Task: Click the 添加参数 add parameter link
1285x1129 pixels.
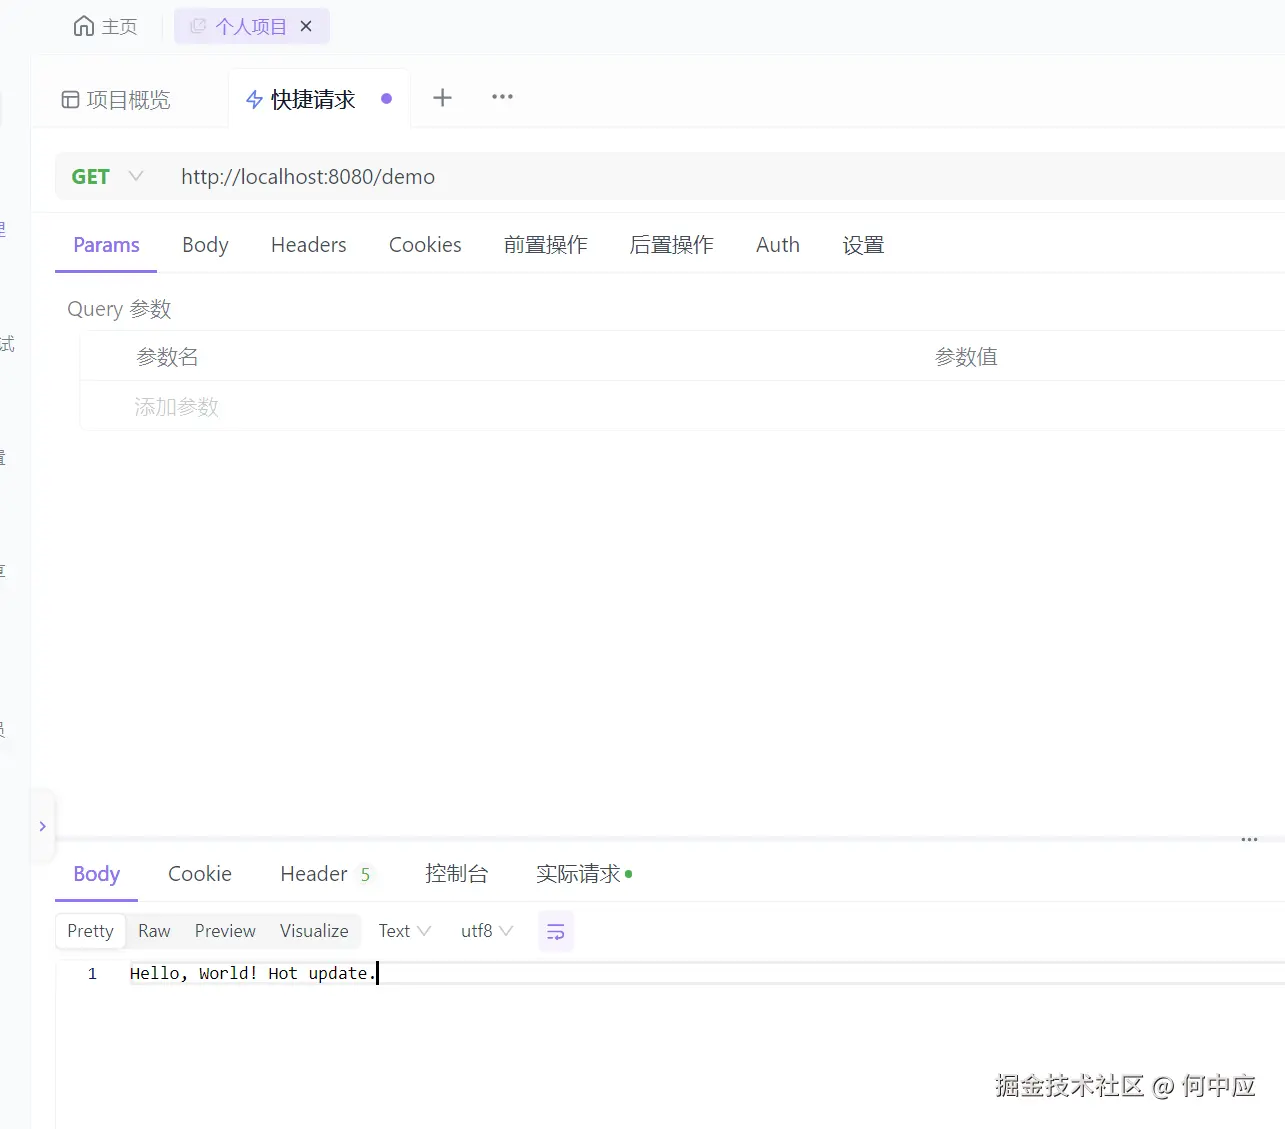Action: point(176,406)
